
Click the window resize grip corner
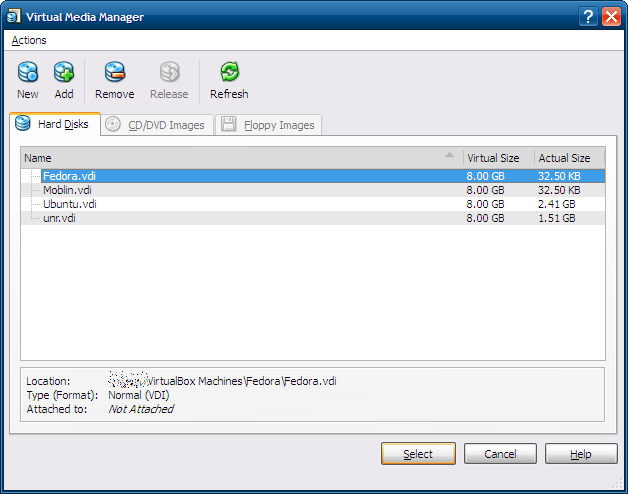point(618,484)
